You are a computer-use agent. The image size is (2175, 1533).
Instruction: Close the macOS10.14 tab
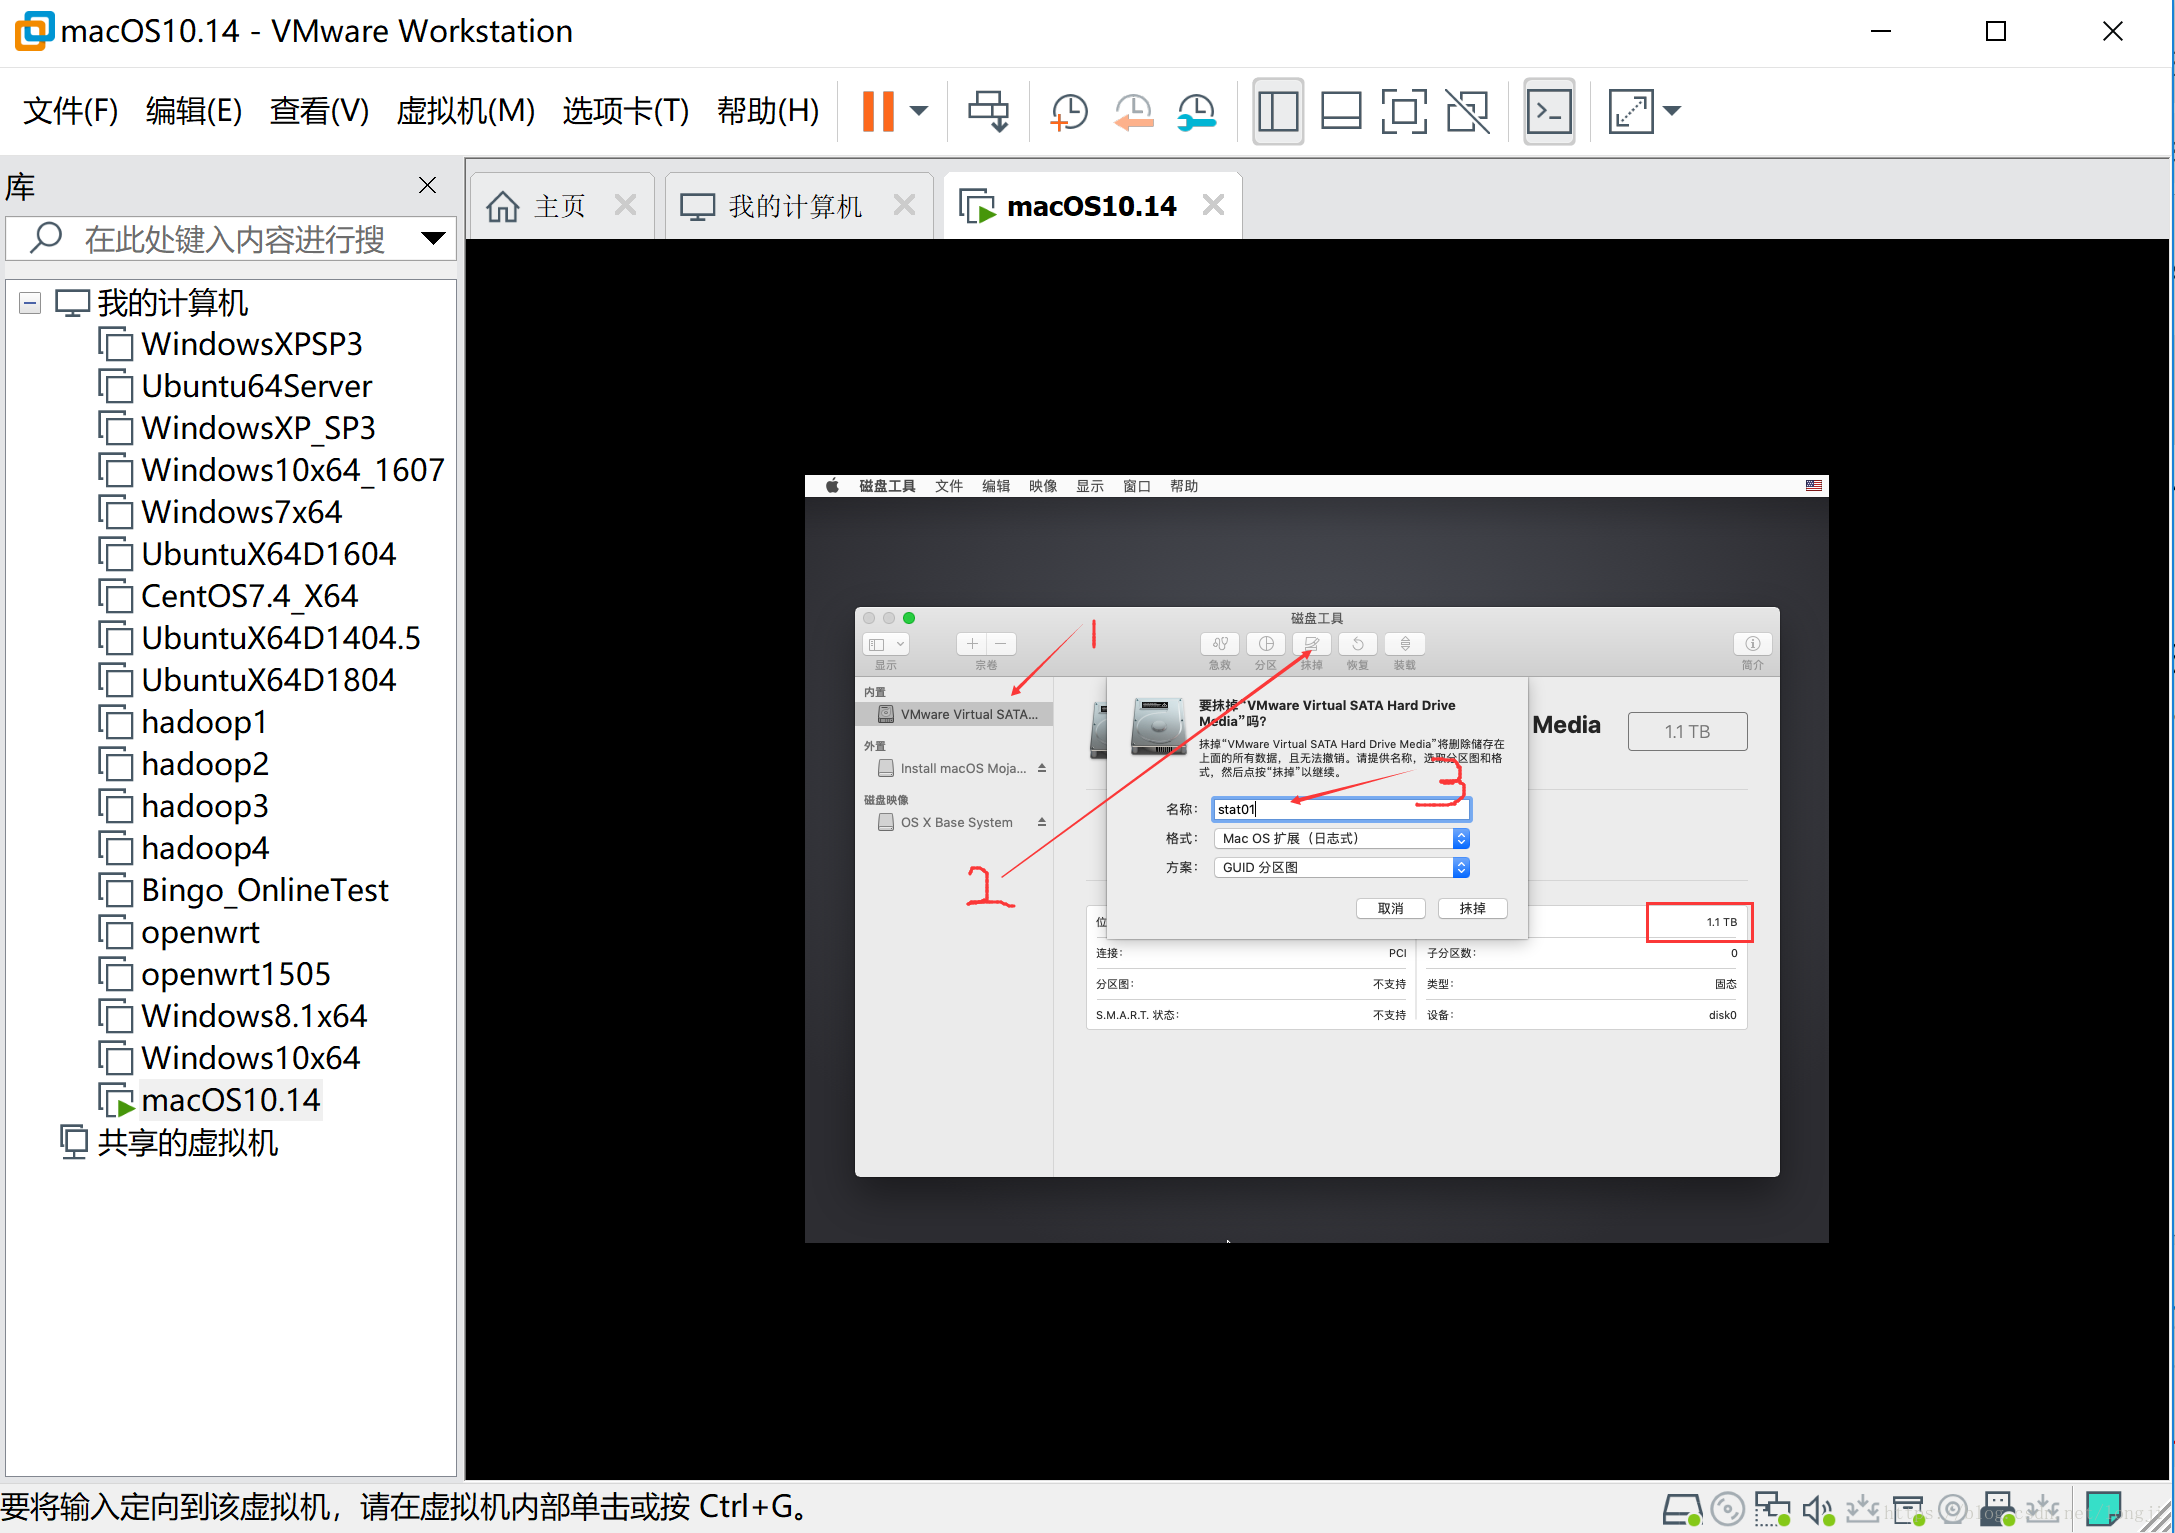1213,205
